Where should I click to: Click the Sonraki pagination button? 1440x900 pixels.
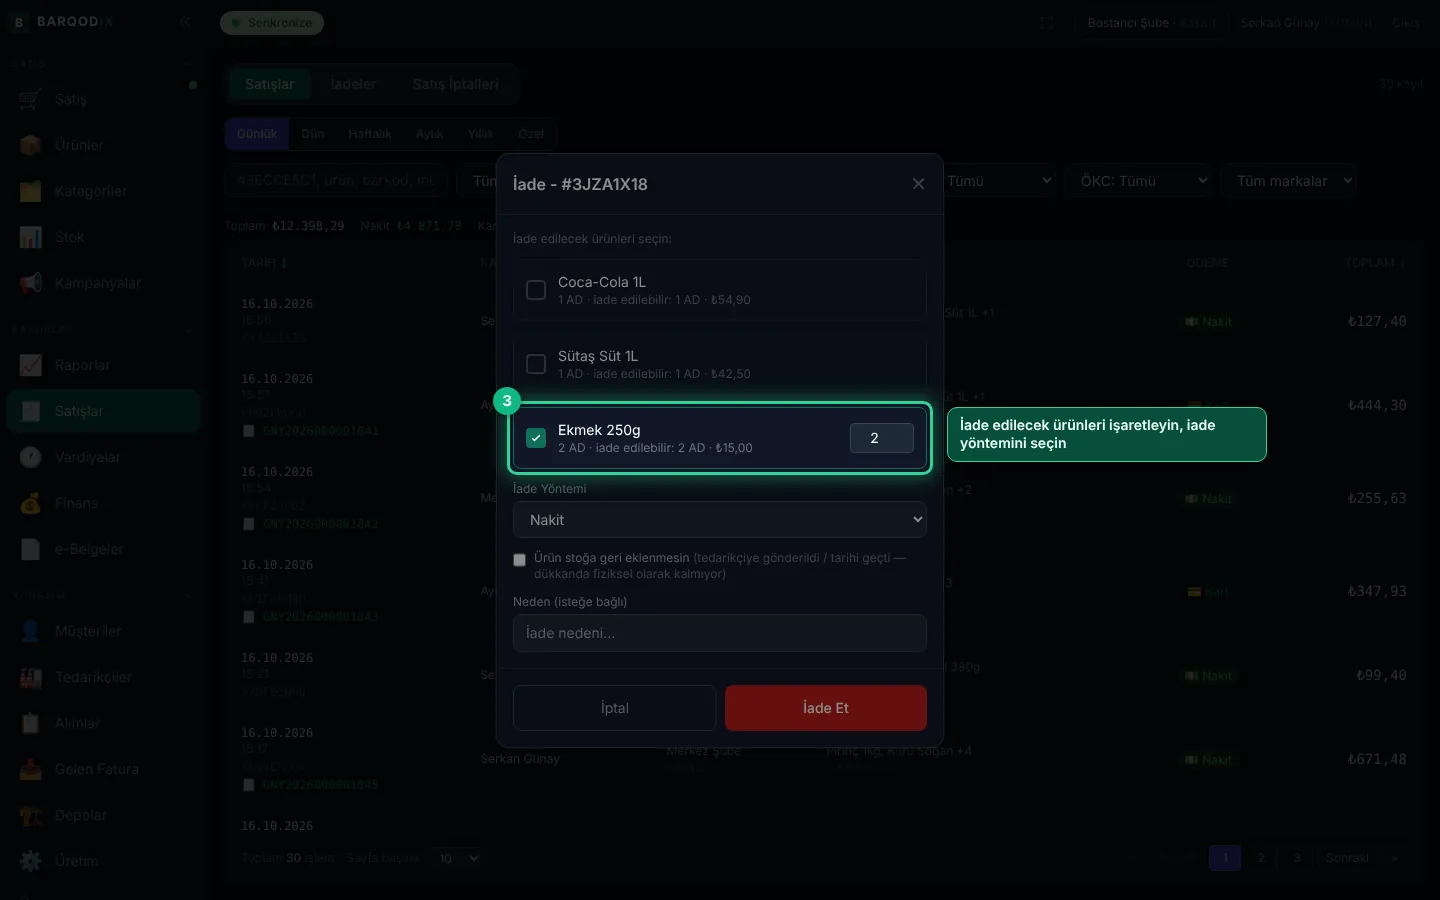pyautogui.click(x=1347, y=858)
